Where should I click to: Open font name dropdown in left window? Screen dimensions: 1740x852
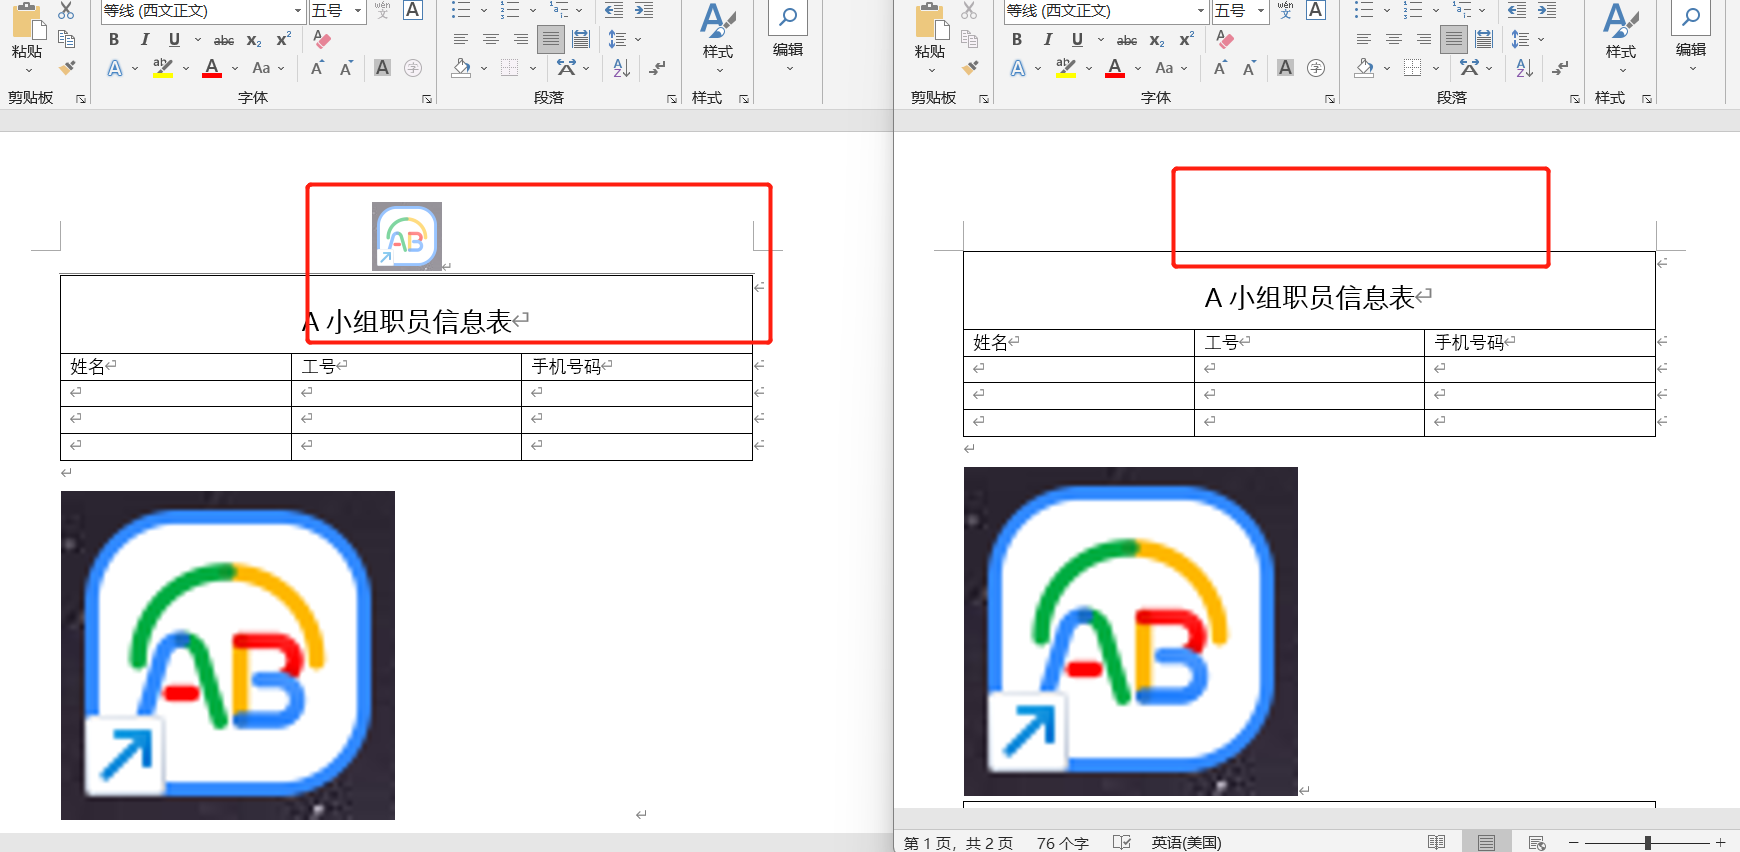(298, 10)
